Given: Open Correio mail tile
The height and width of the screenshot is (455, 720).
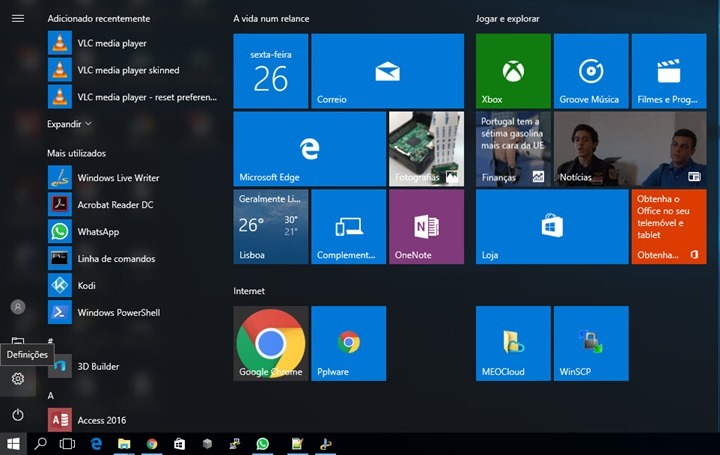Looking at the screenshot, I should point(387,70).
